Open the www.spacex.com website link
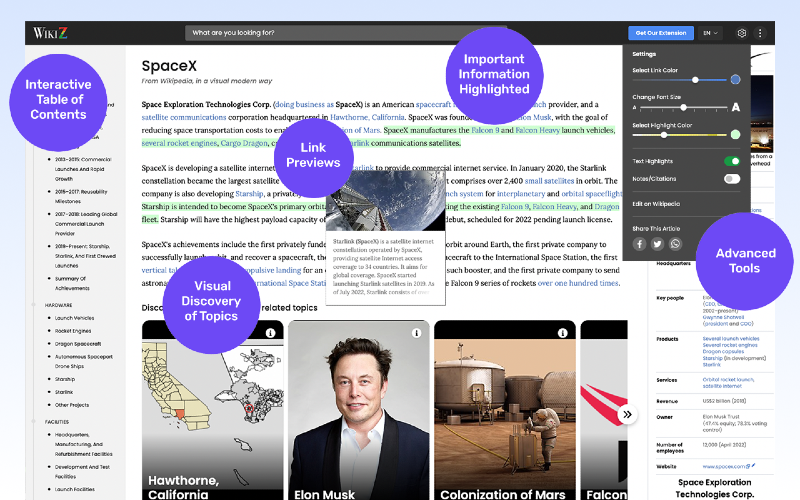 (724, 466)
